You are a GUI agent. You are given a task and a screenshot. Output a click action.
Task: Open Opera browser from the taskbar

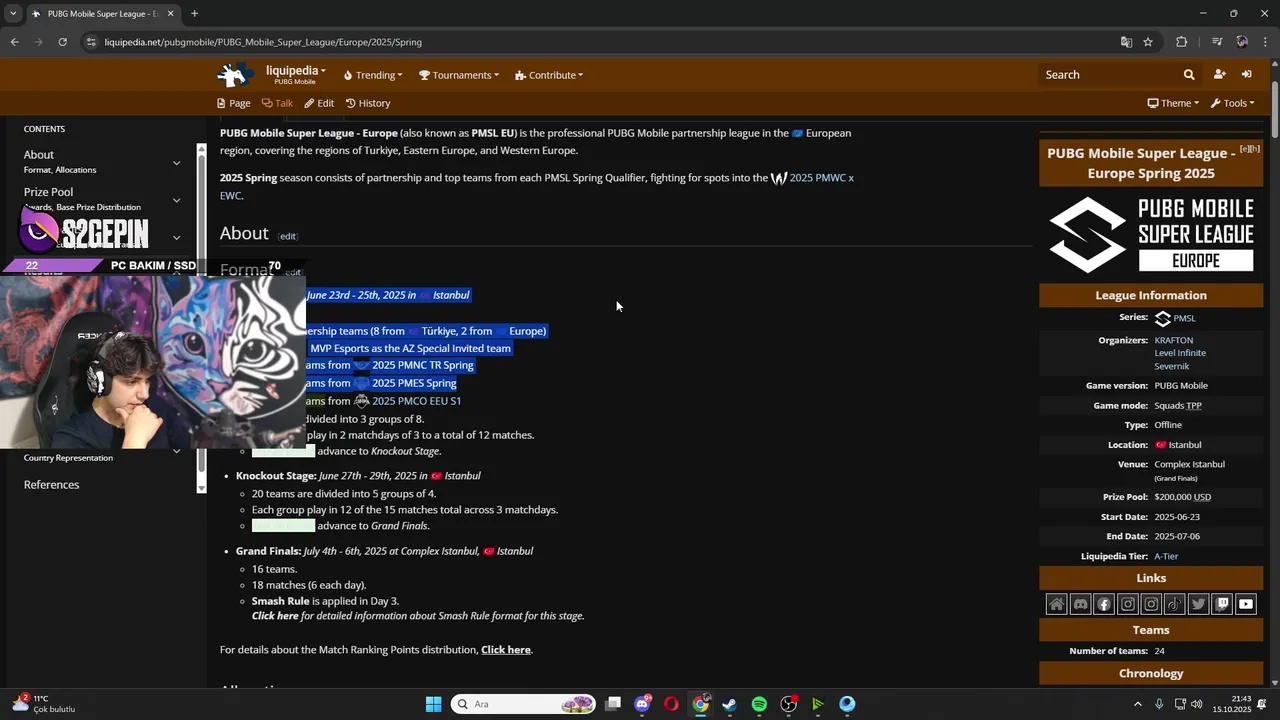click(x=671, y=704)
